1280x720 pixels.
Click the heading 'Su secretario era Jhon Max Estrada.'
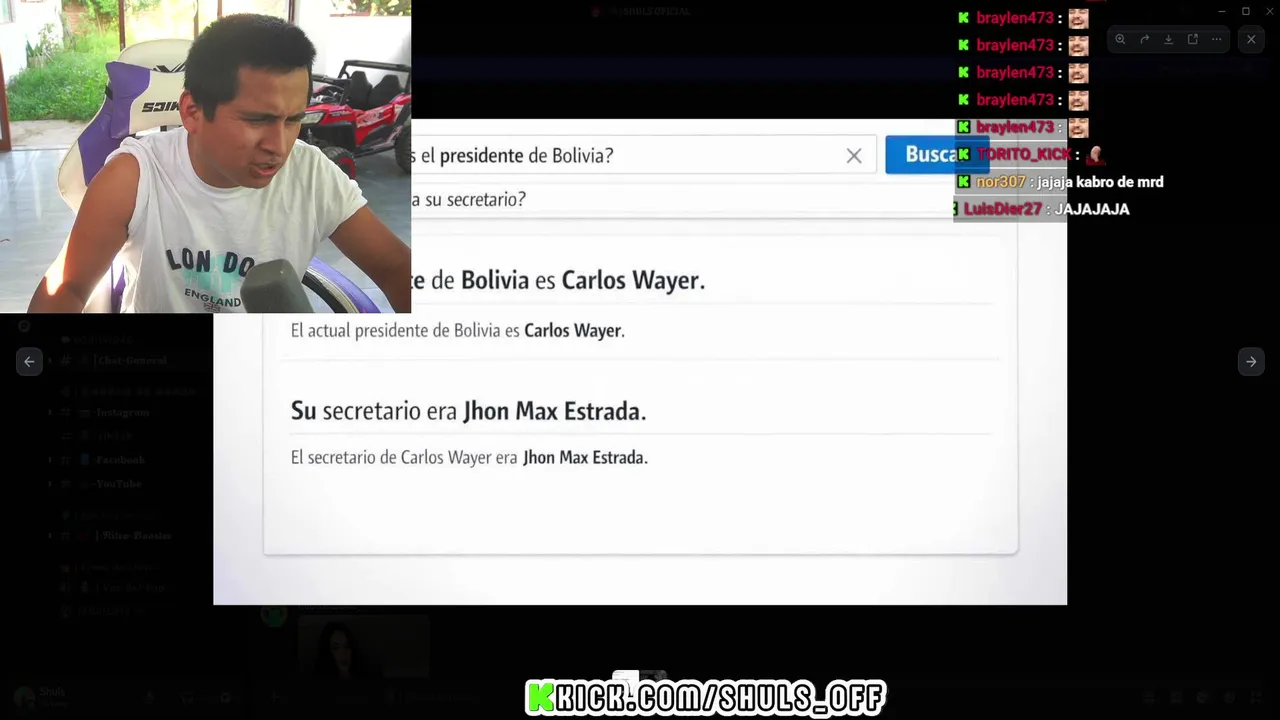point(468,411)
